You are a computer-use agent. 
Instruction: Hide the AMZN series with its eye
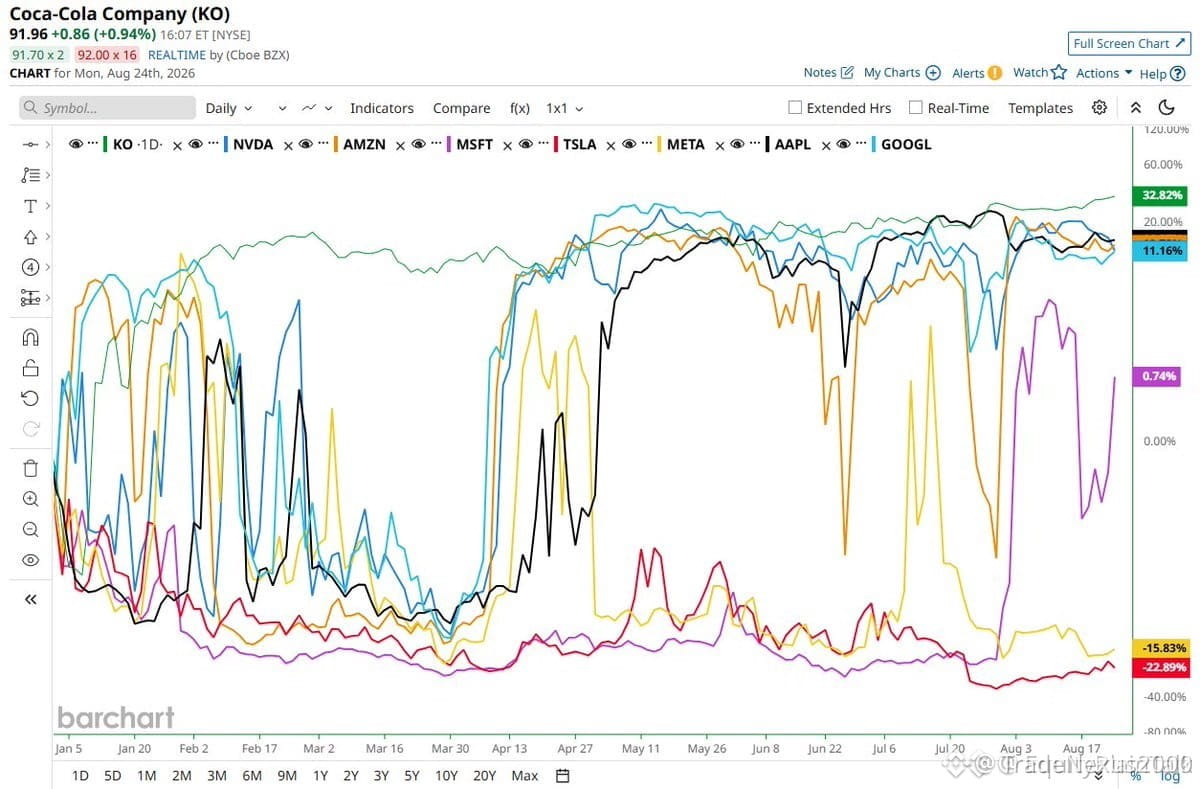pyautogui.click(x=305, y=144)
